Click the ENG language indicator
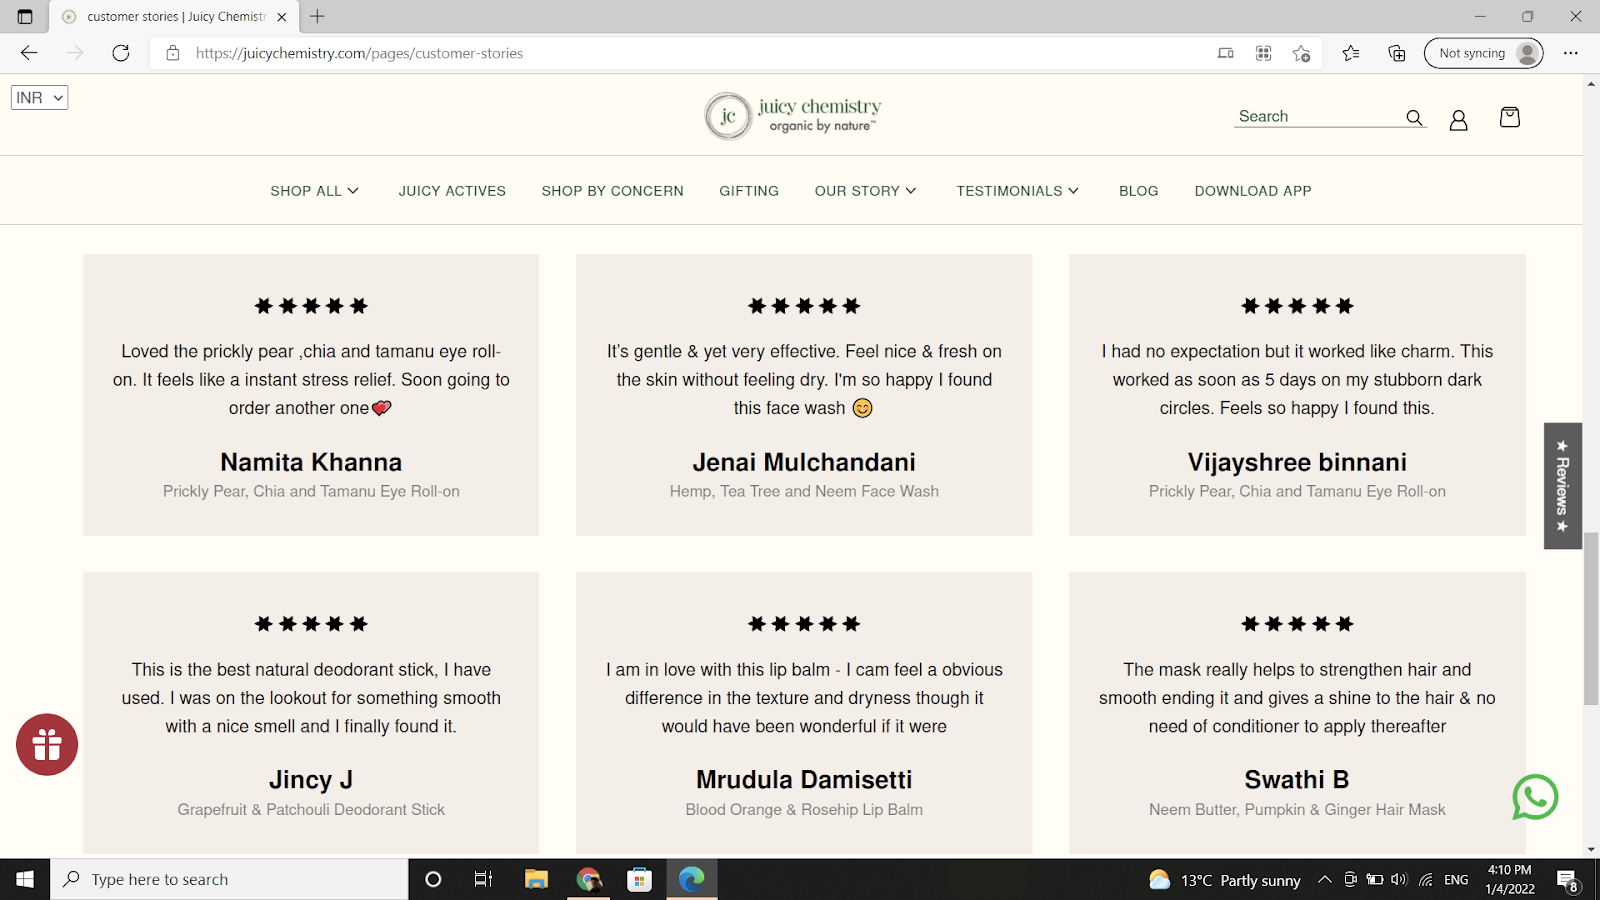The width and height of the screenshot is (1600, 900). coord(1456,880)
